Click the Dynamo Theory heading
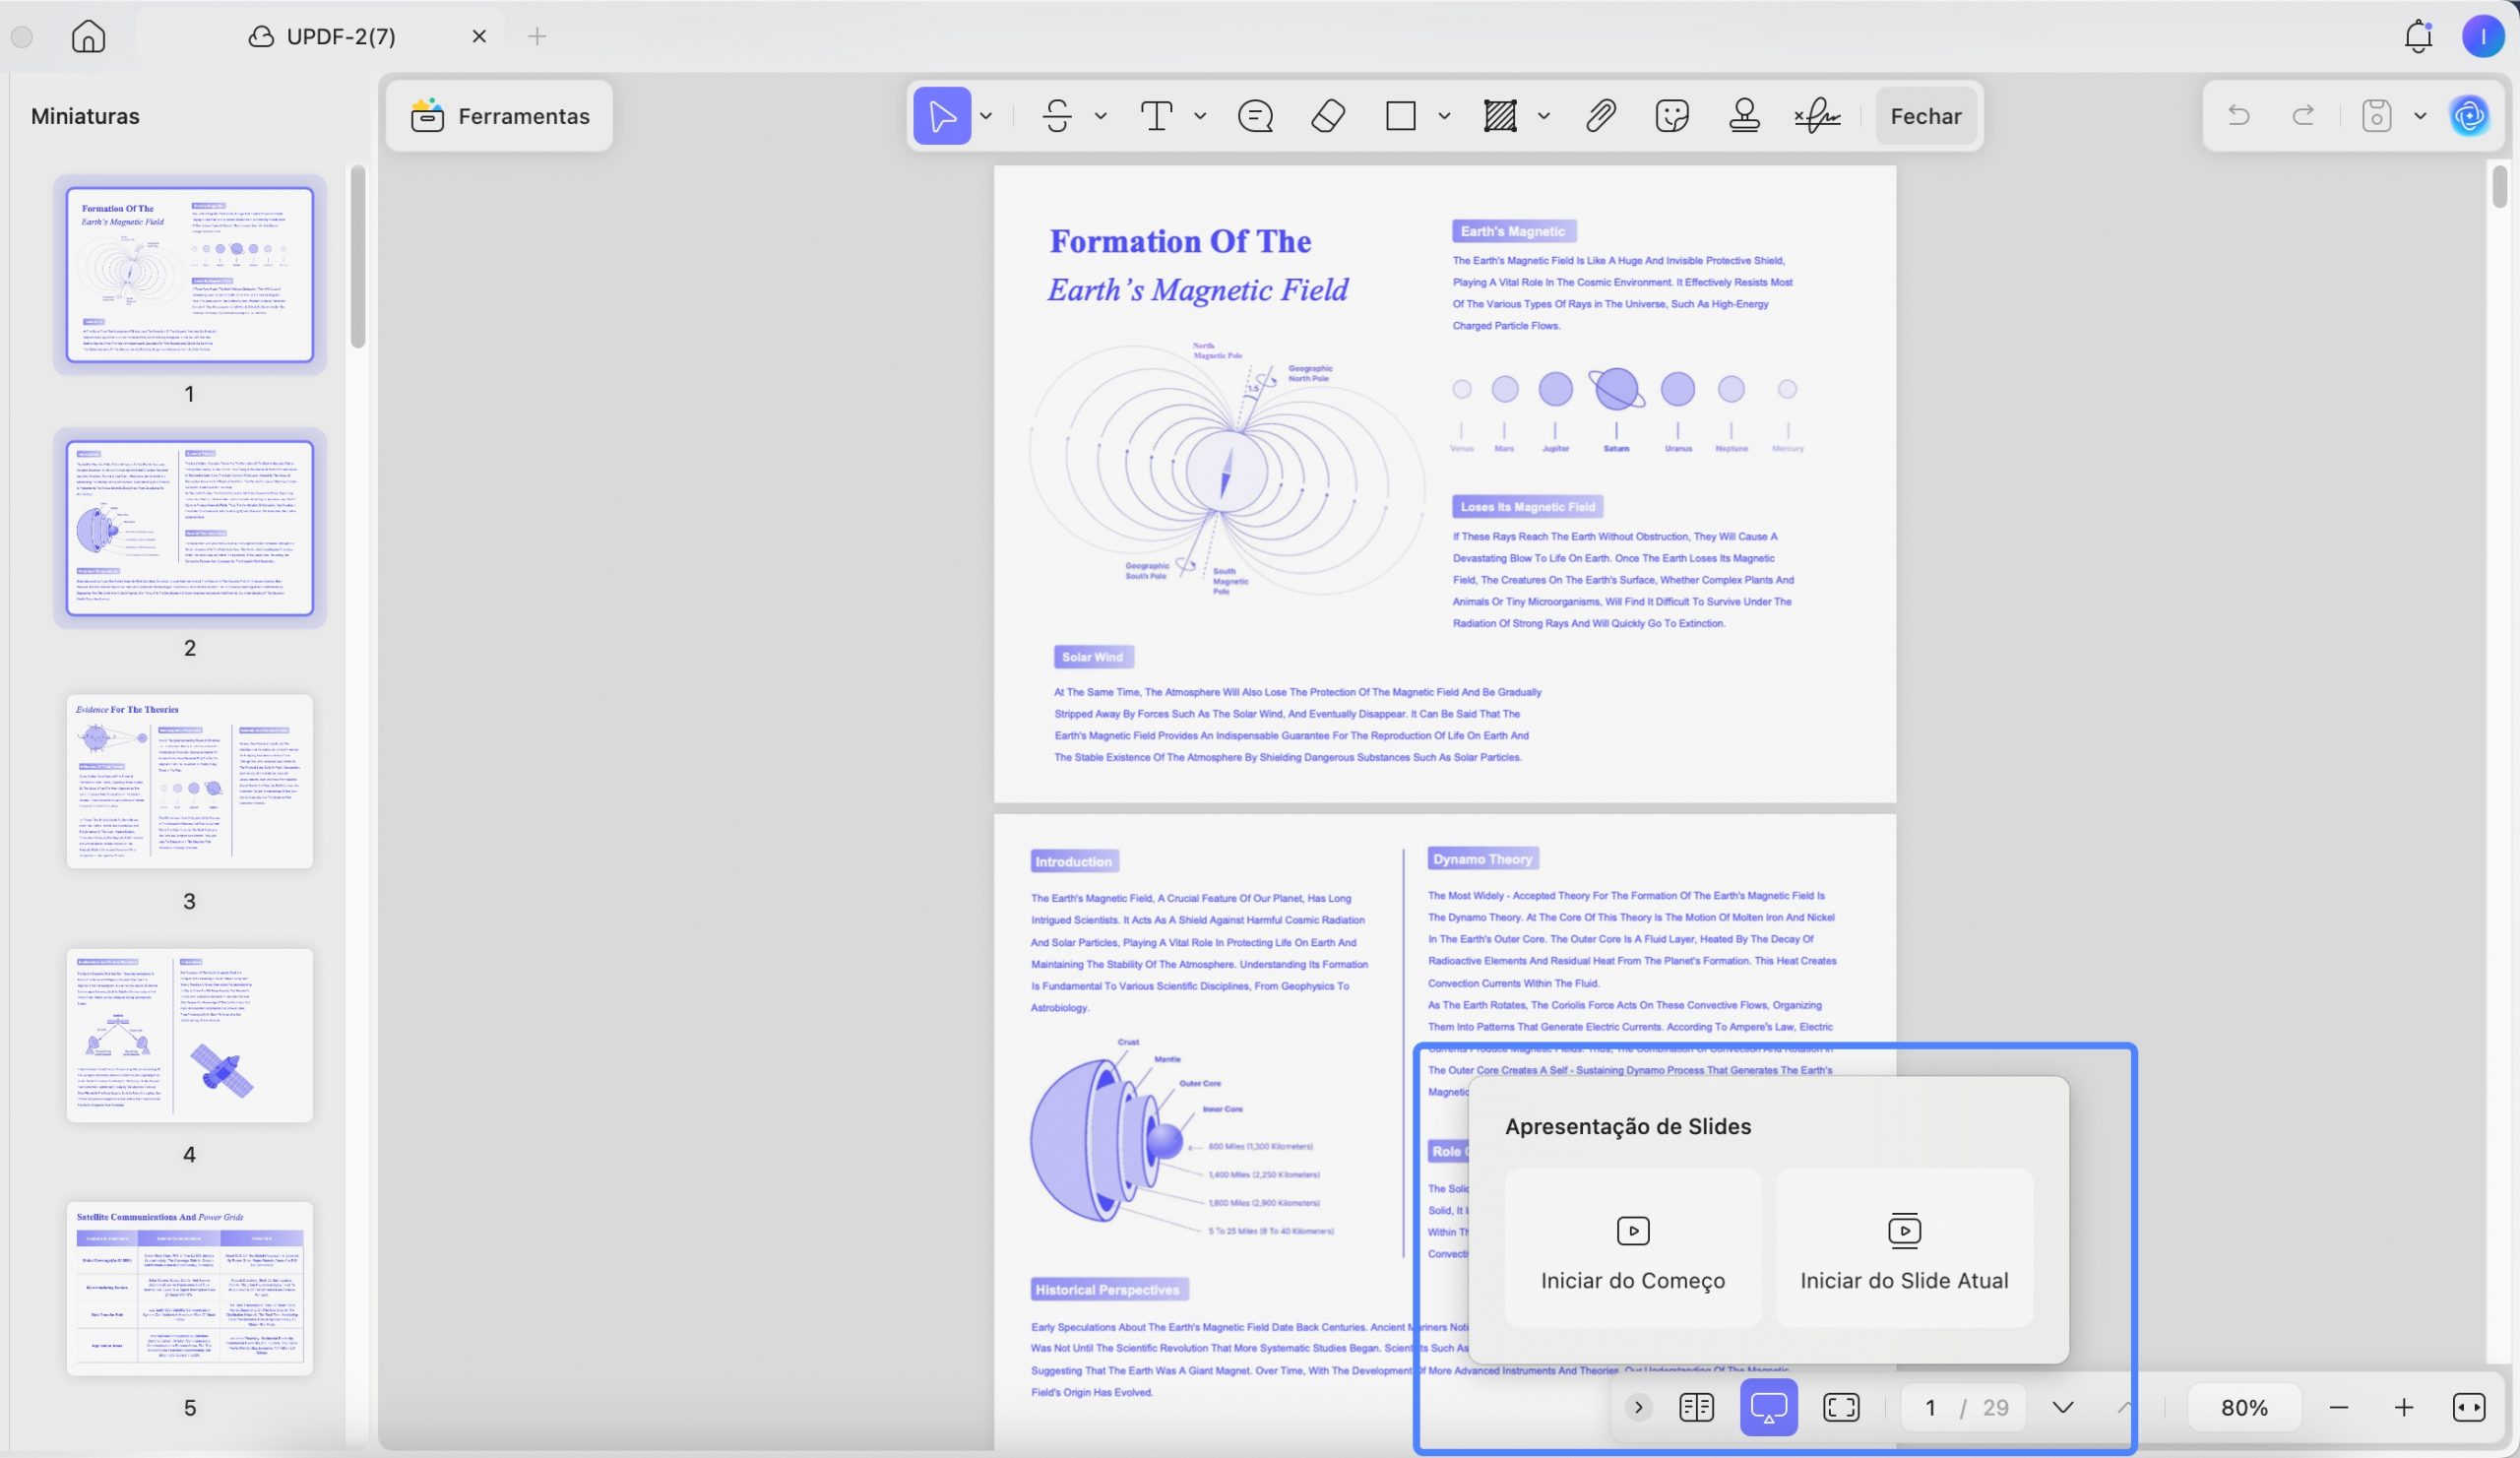This screenshot has width=2520, height=1458. click(1482, 859)
